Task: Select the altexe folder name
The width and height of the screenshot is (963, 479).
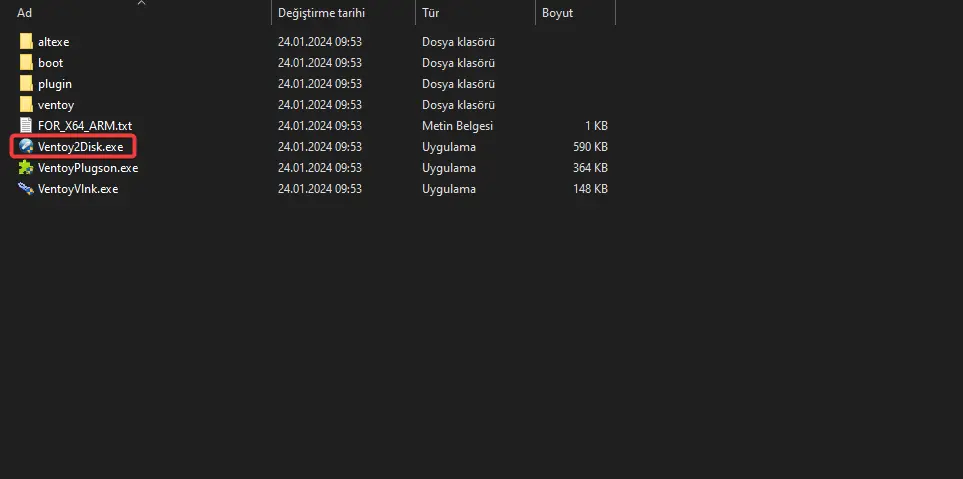Action: pyautogui.click(x=53, y=42)
